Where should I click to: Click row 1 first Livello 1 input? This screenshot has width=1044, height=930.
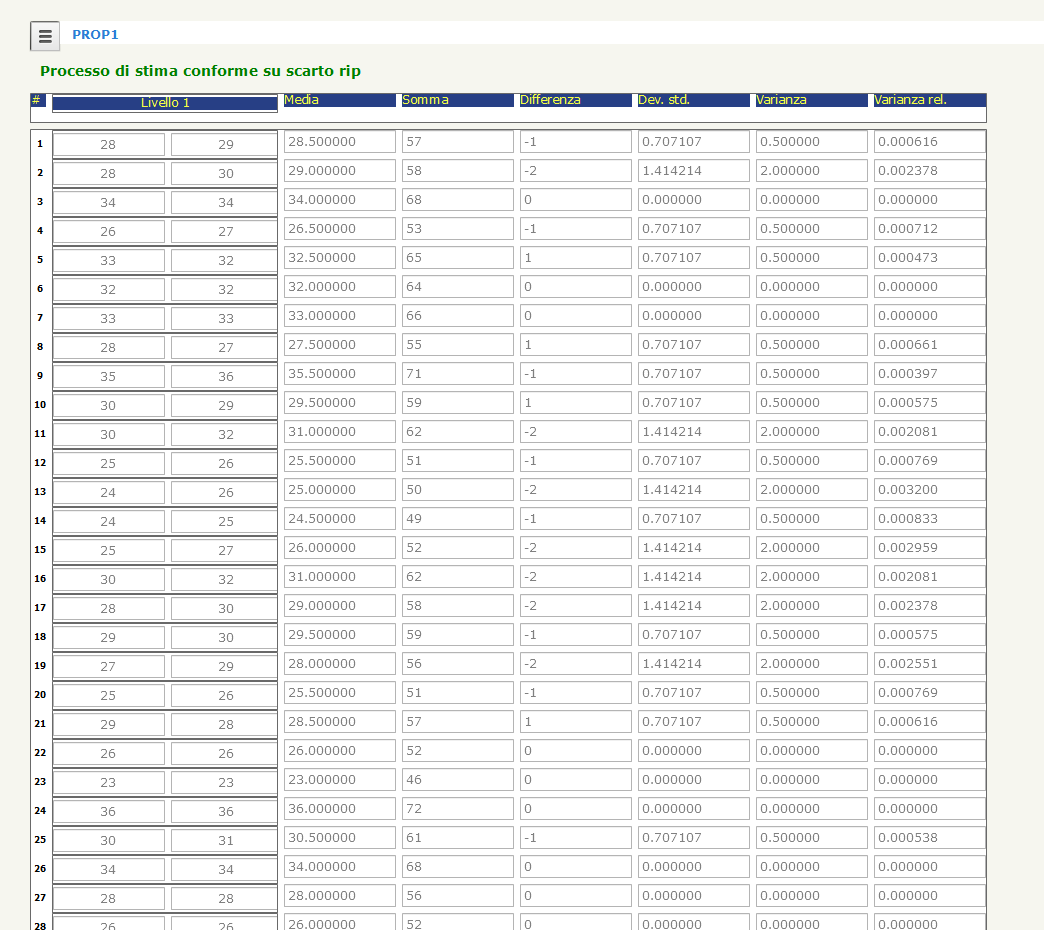coord(108,145)
